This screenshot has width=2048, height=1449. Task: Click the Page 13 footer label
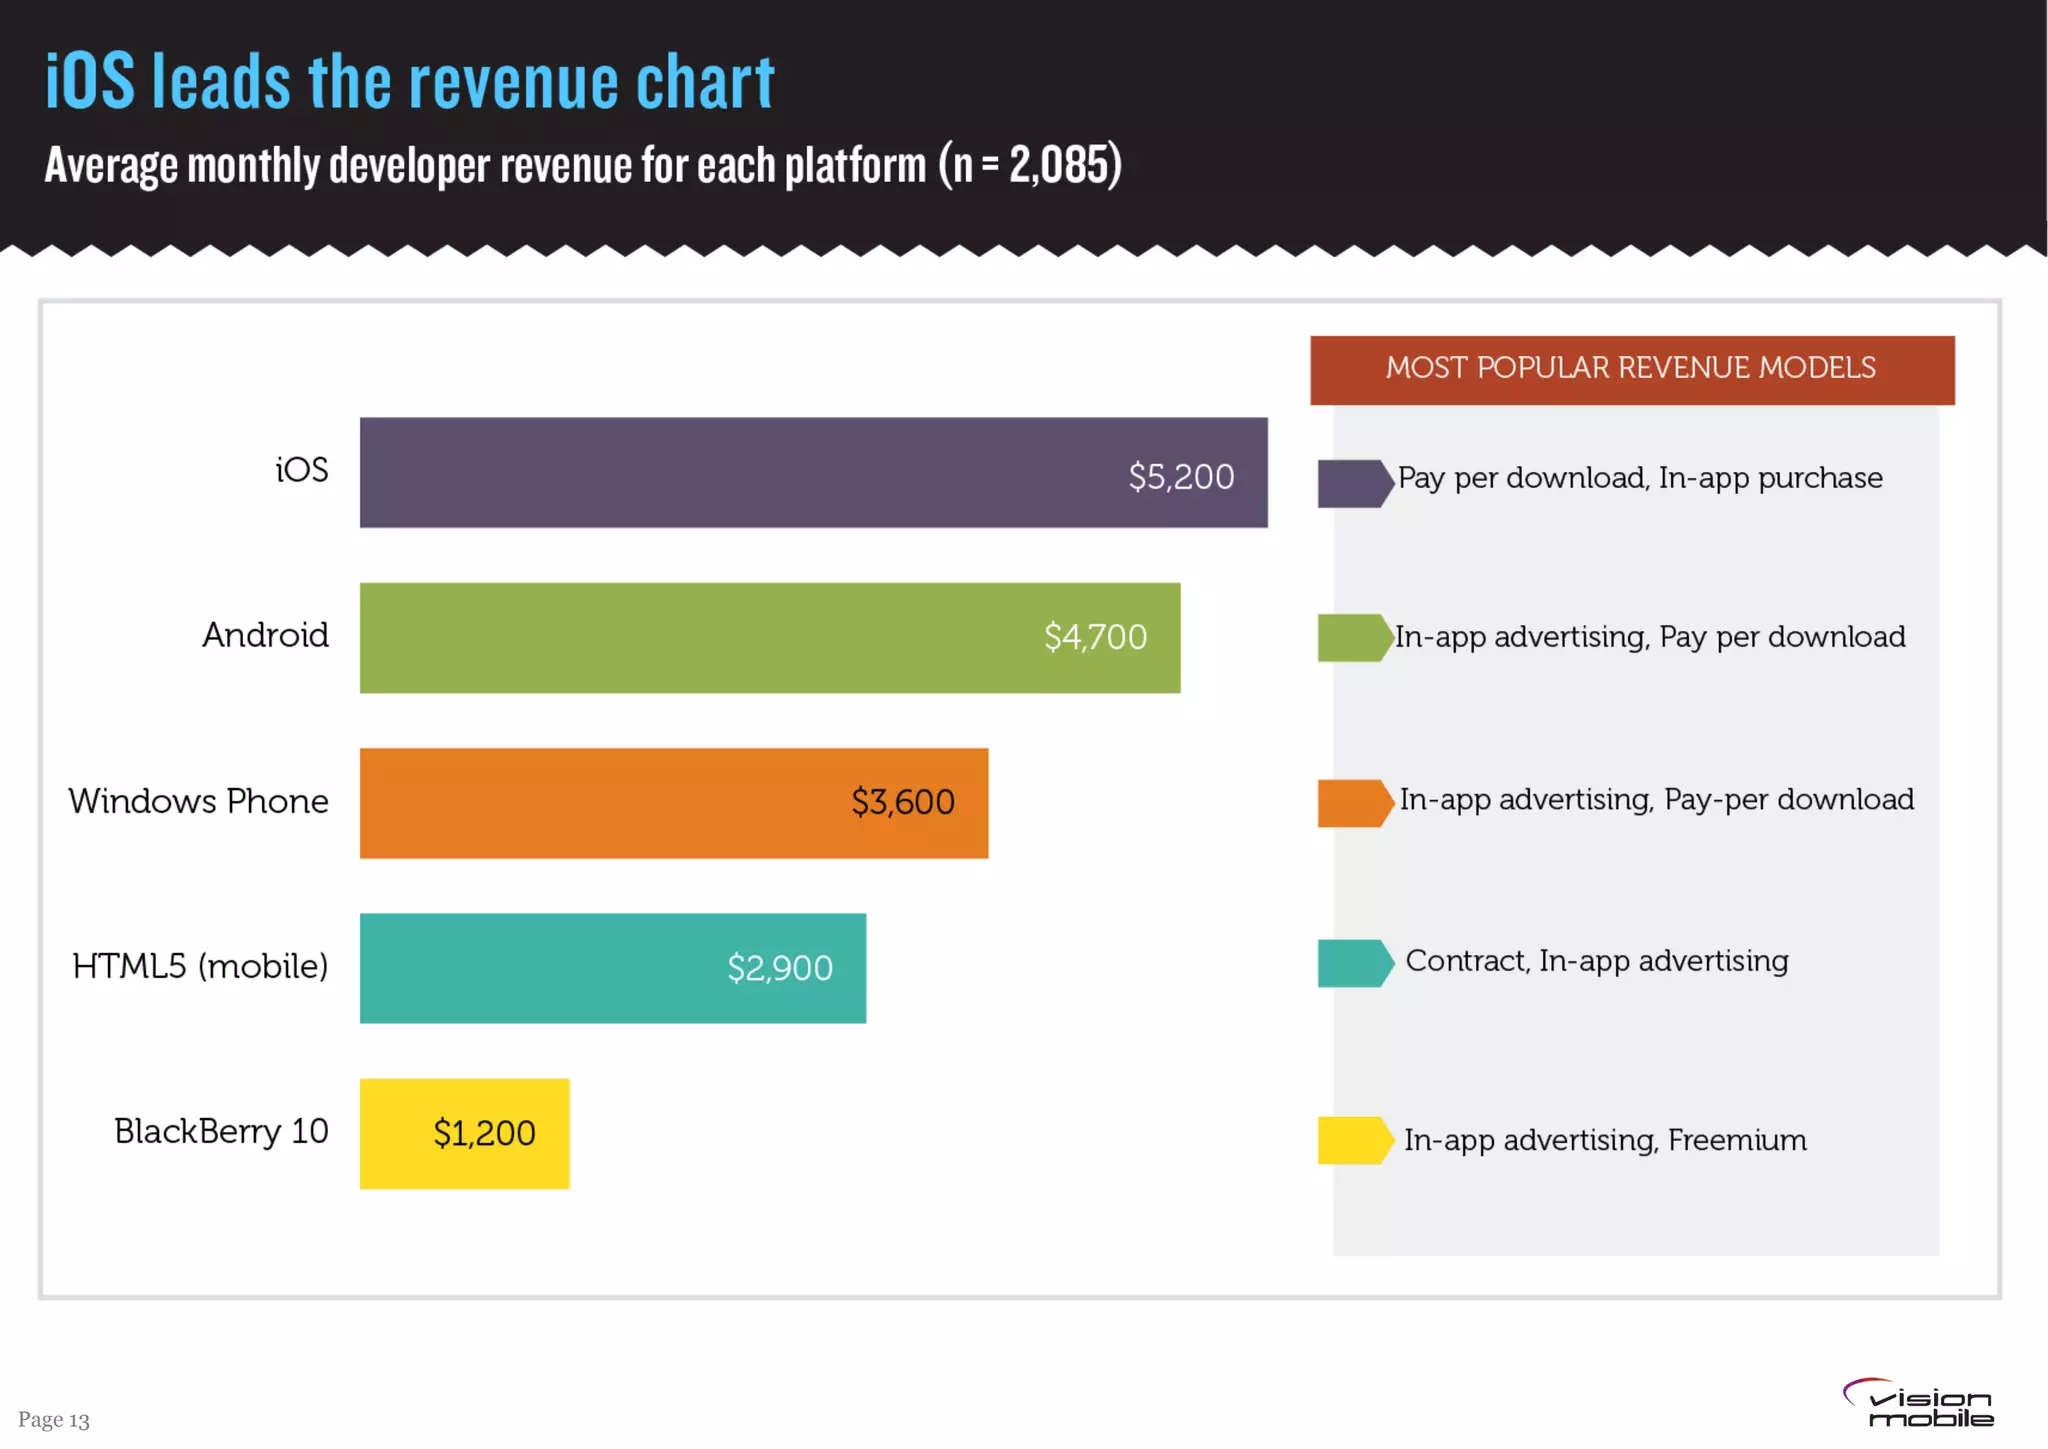pyautogui.click(x=54, y=1420)
